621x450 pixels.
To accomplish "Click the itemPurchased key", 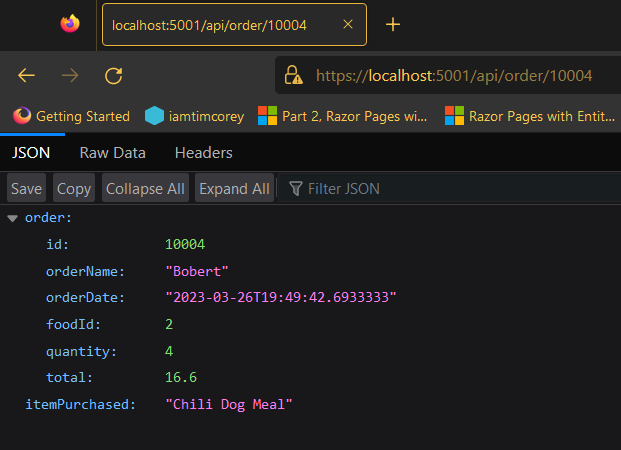I will [x=80, y=404].
